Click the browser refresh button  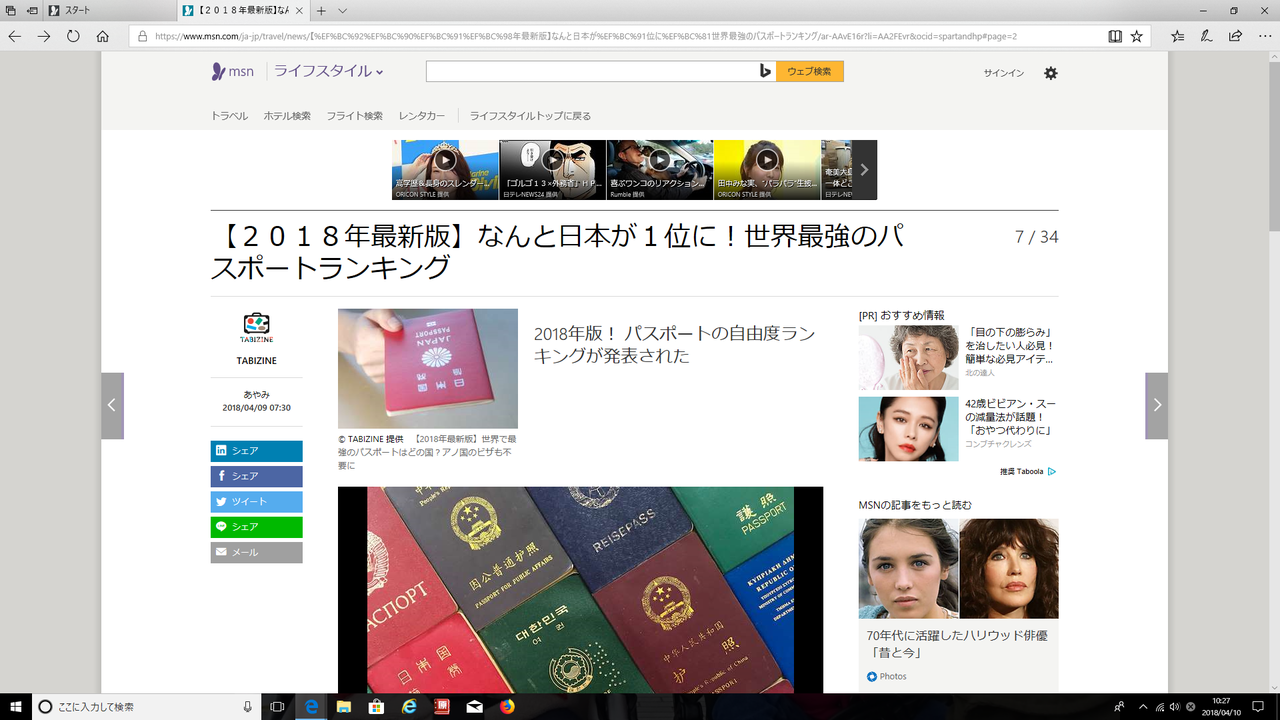[x=73, y=36]
